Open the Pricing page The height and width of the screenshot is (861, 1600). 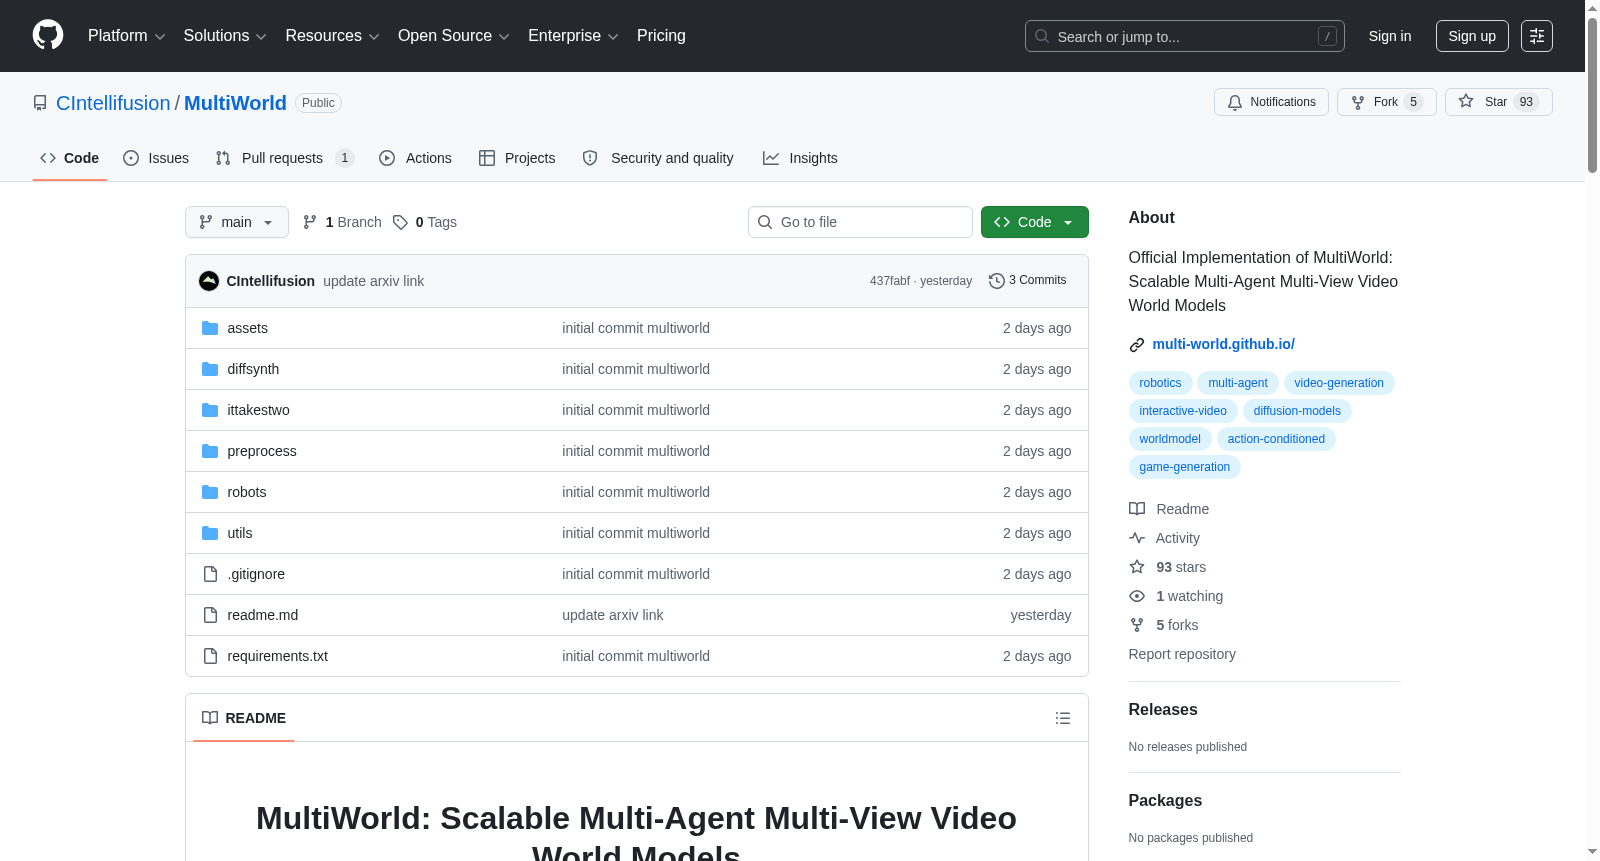(661, 36)
